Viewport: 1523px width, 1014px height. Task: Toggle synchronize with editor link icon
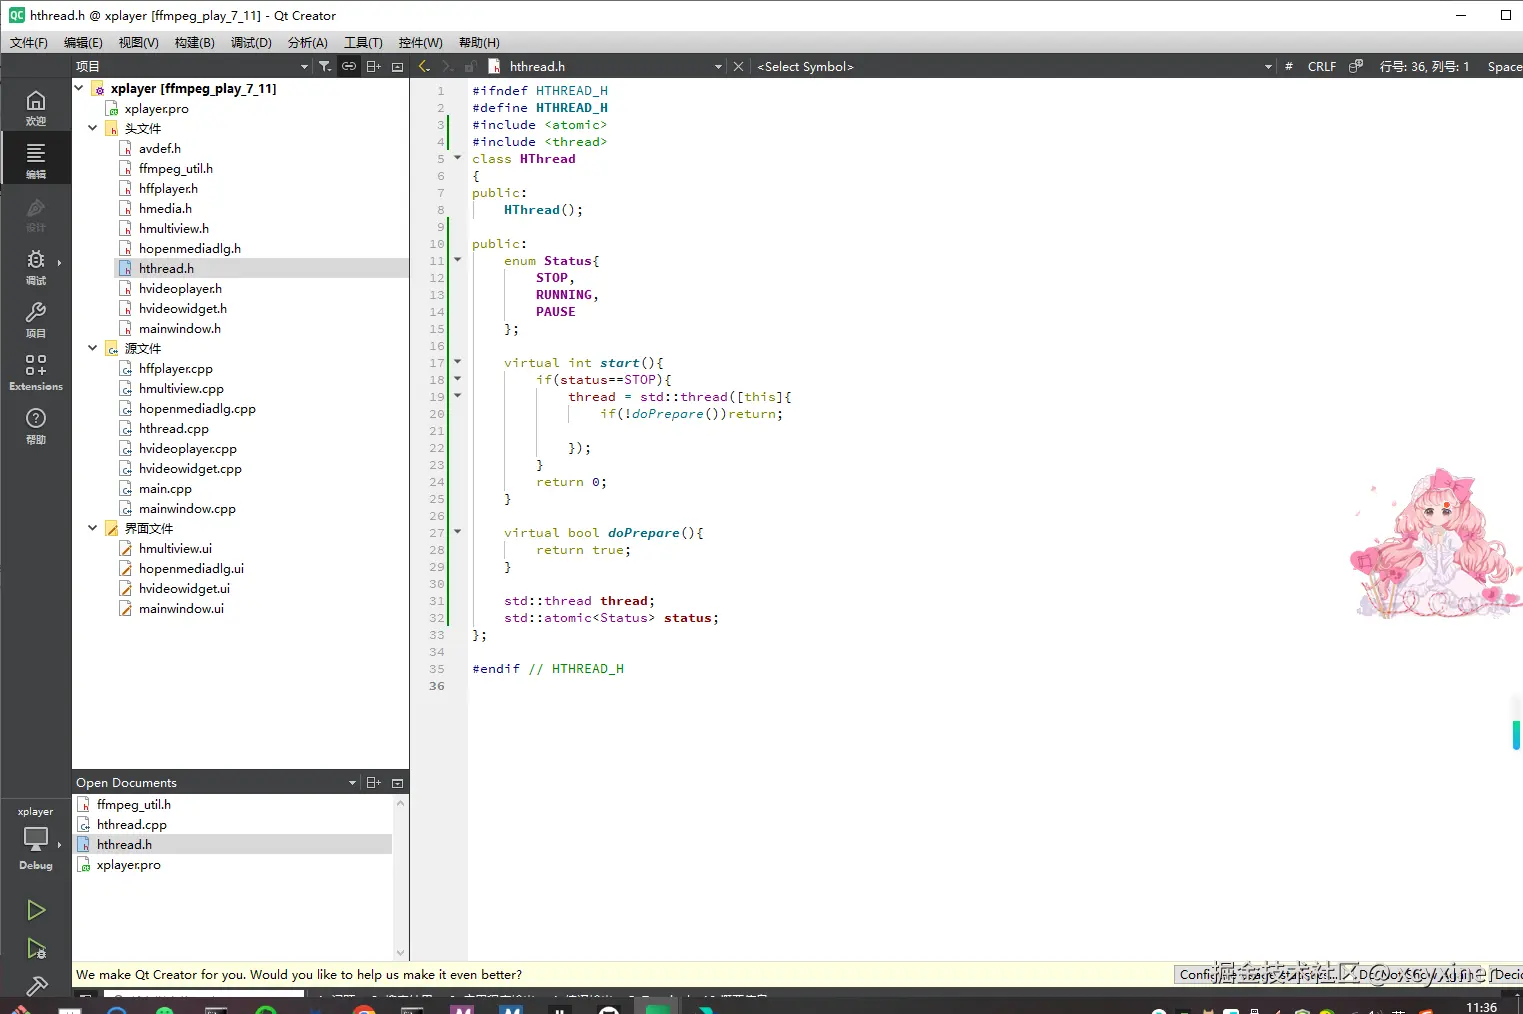(x=349, y=67)
